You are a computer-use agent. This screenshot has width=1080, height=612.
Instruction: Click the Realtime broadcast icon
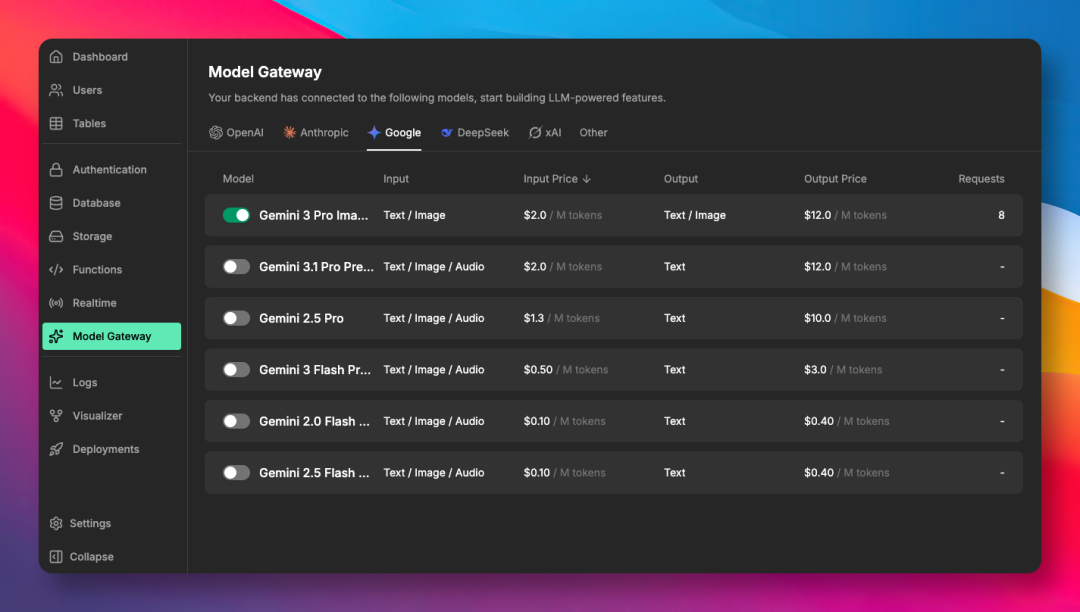click(56, 303)
